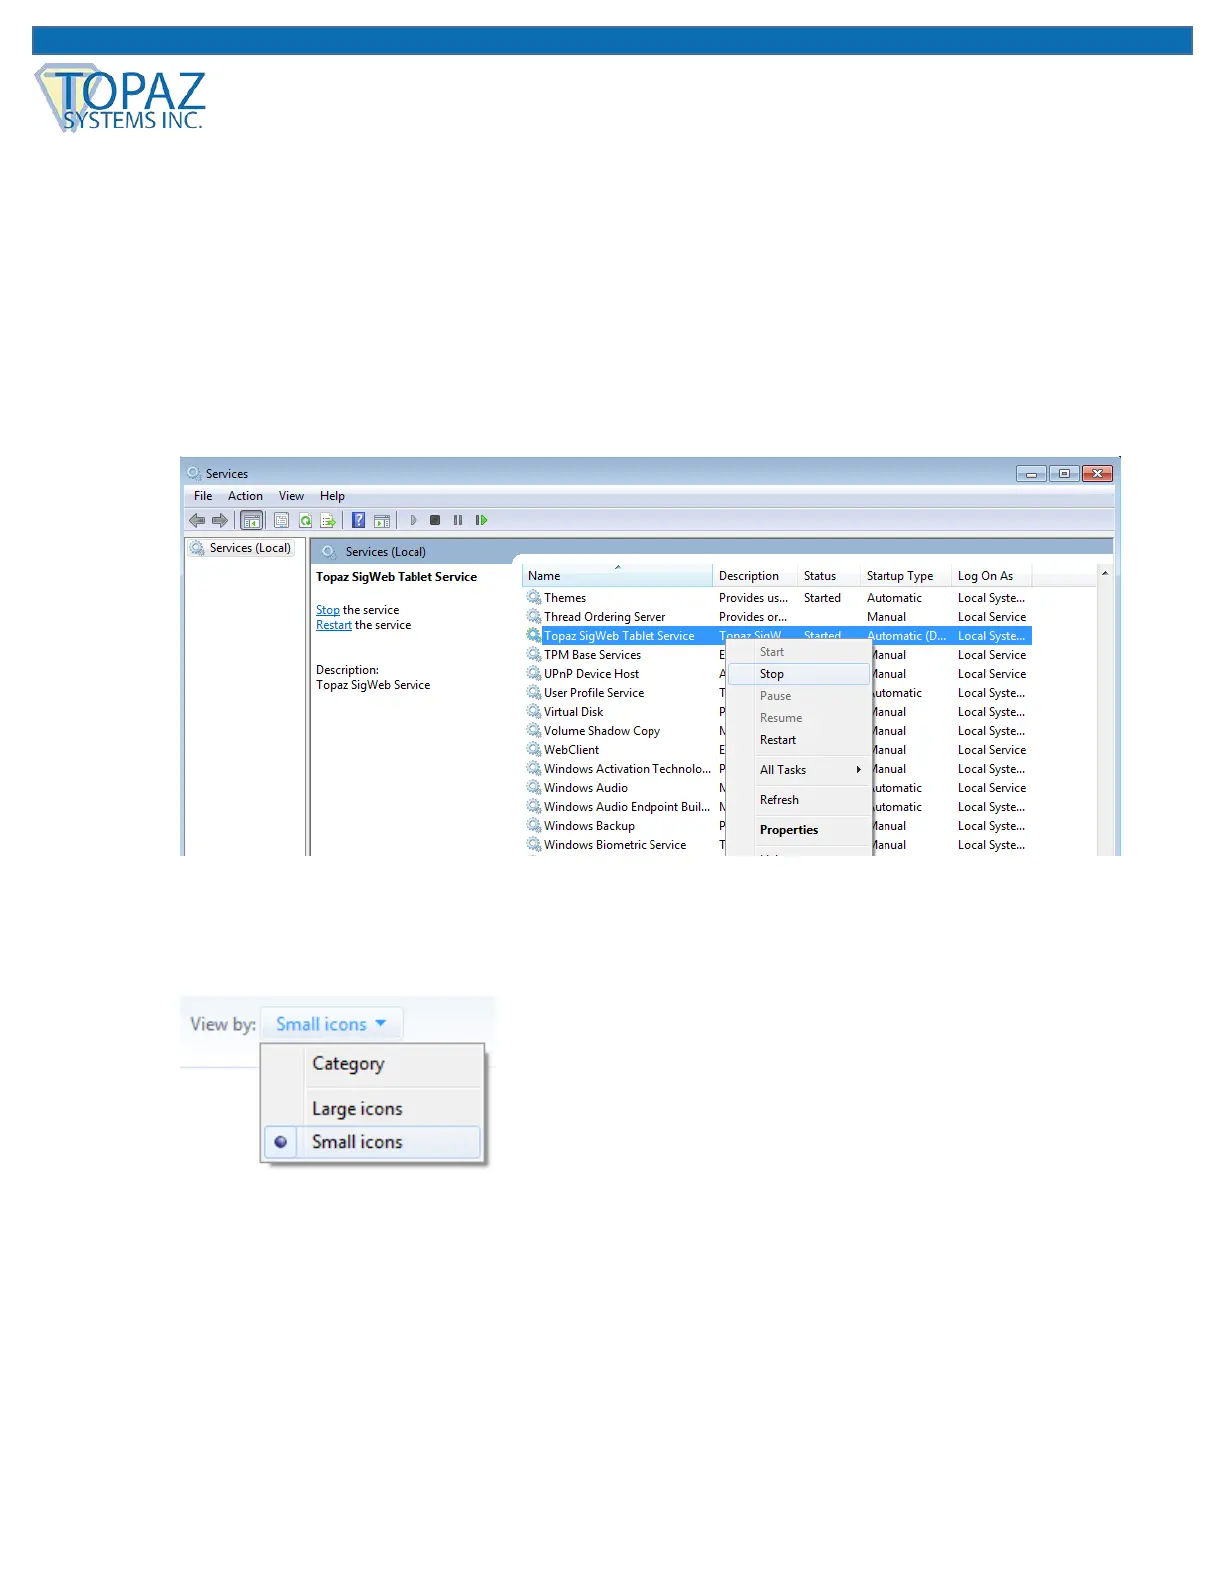Image resolution: width=1224 pixels, height=1584 pixels.
Task: Sort by the Status column header
Action: [829, 576]
